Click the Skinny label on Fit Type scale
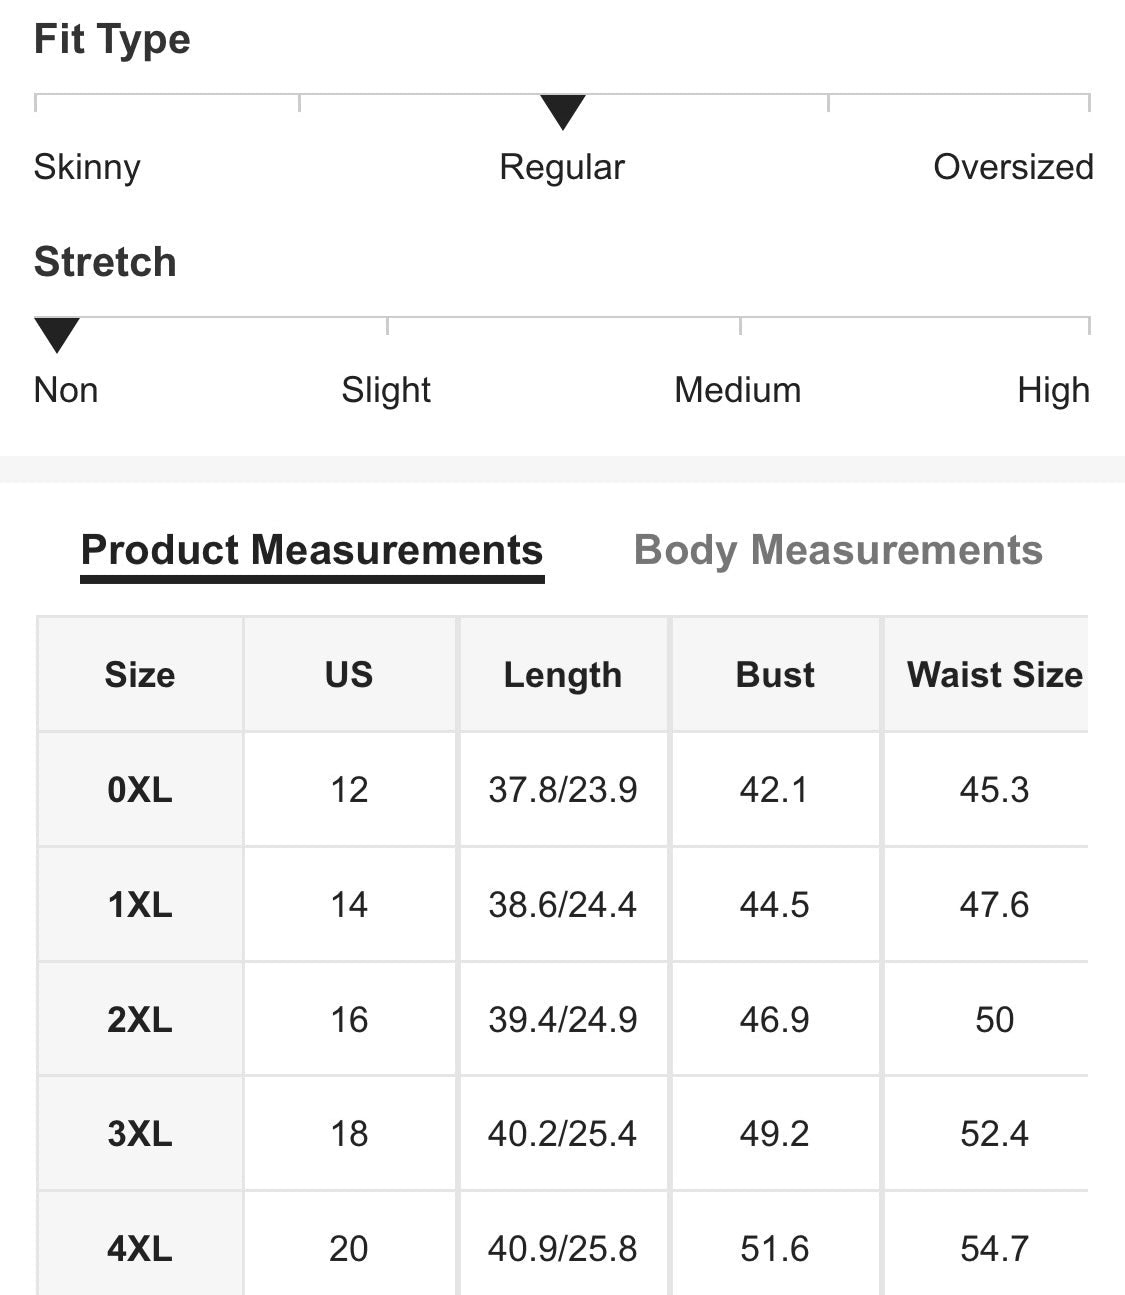The image size is (1125, 1295). click(87, 167)
